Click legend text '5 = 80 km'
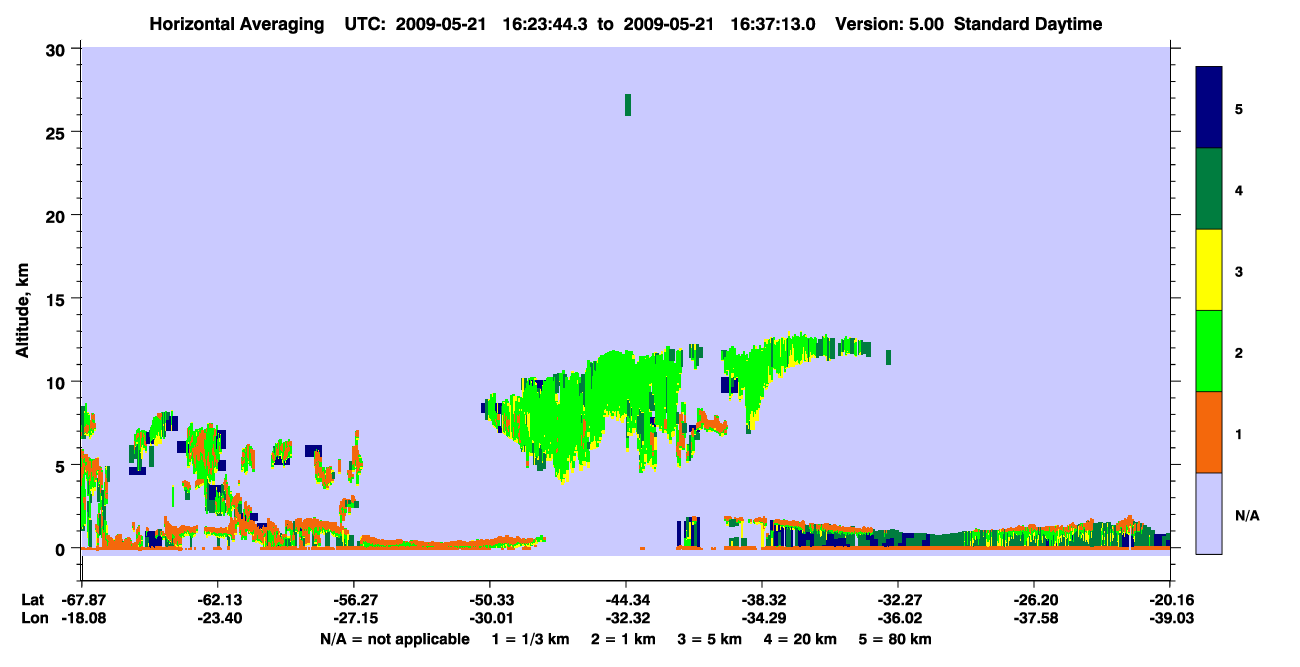 click(896, 639)
